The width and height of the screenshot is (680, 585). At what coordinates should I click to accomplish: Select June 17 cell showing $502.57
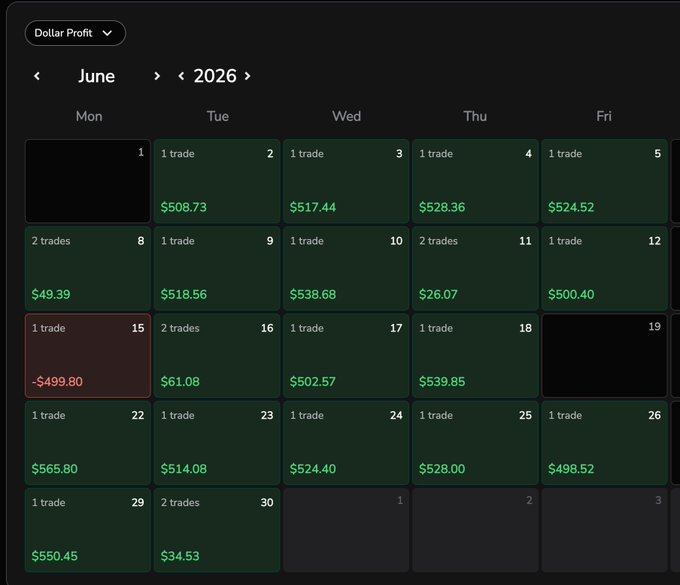346,356
